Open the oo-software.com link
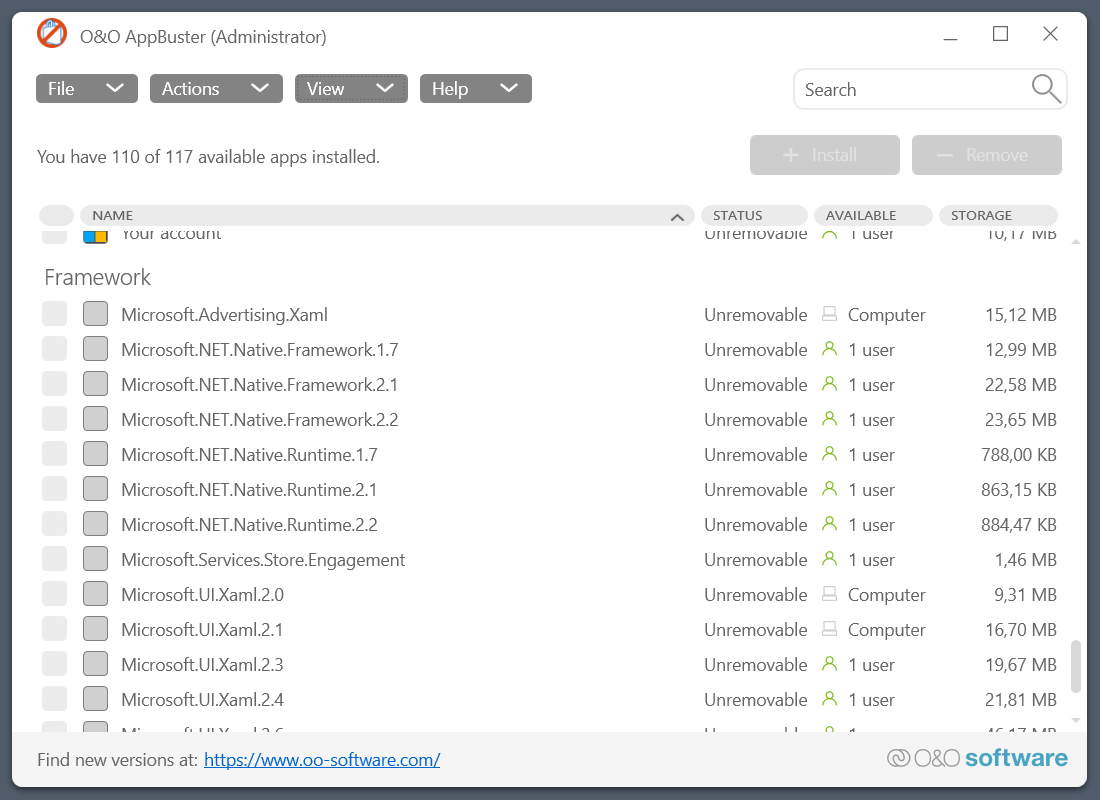The height and width of the screenshot is (800, 1100). pos(322,759)
